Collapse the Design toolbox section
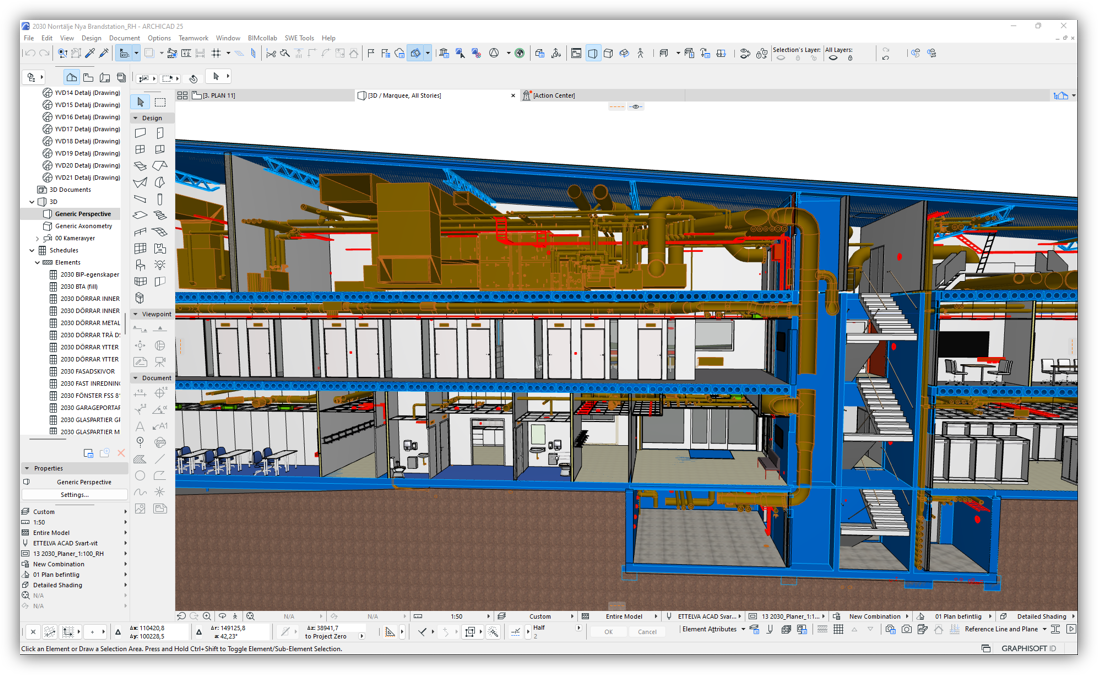Image resolution: width=1098 pixels, height=675 pixels. [x=136, y=118]
